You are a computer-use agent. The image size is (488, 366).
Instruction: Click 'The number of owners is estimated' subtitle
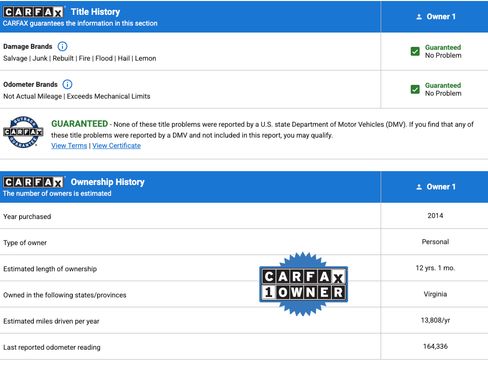click(57, 193)
